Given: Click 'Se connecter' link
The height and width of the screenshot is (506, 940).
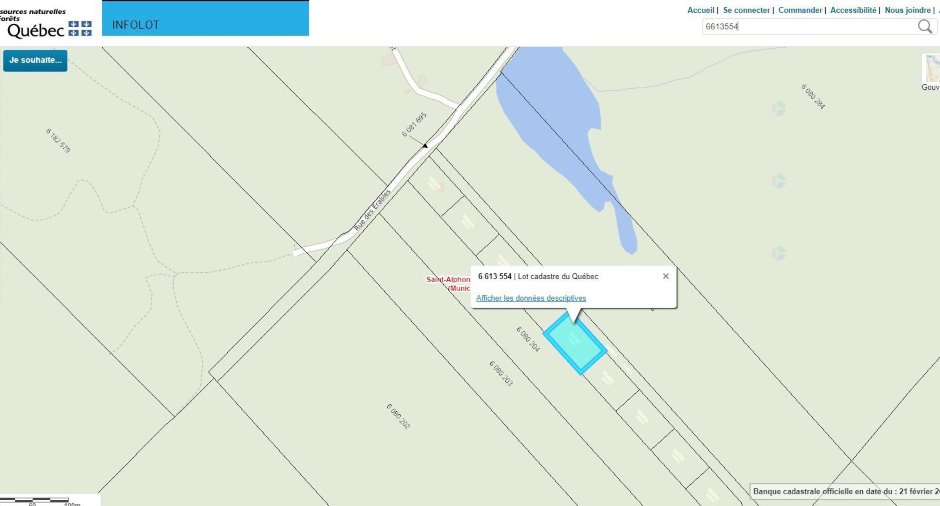Looking at the screenshot, I should point(746,10).
